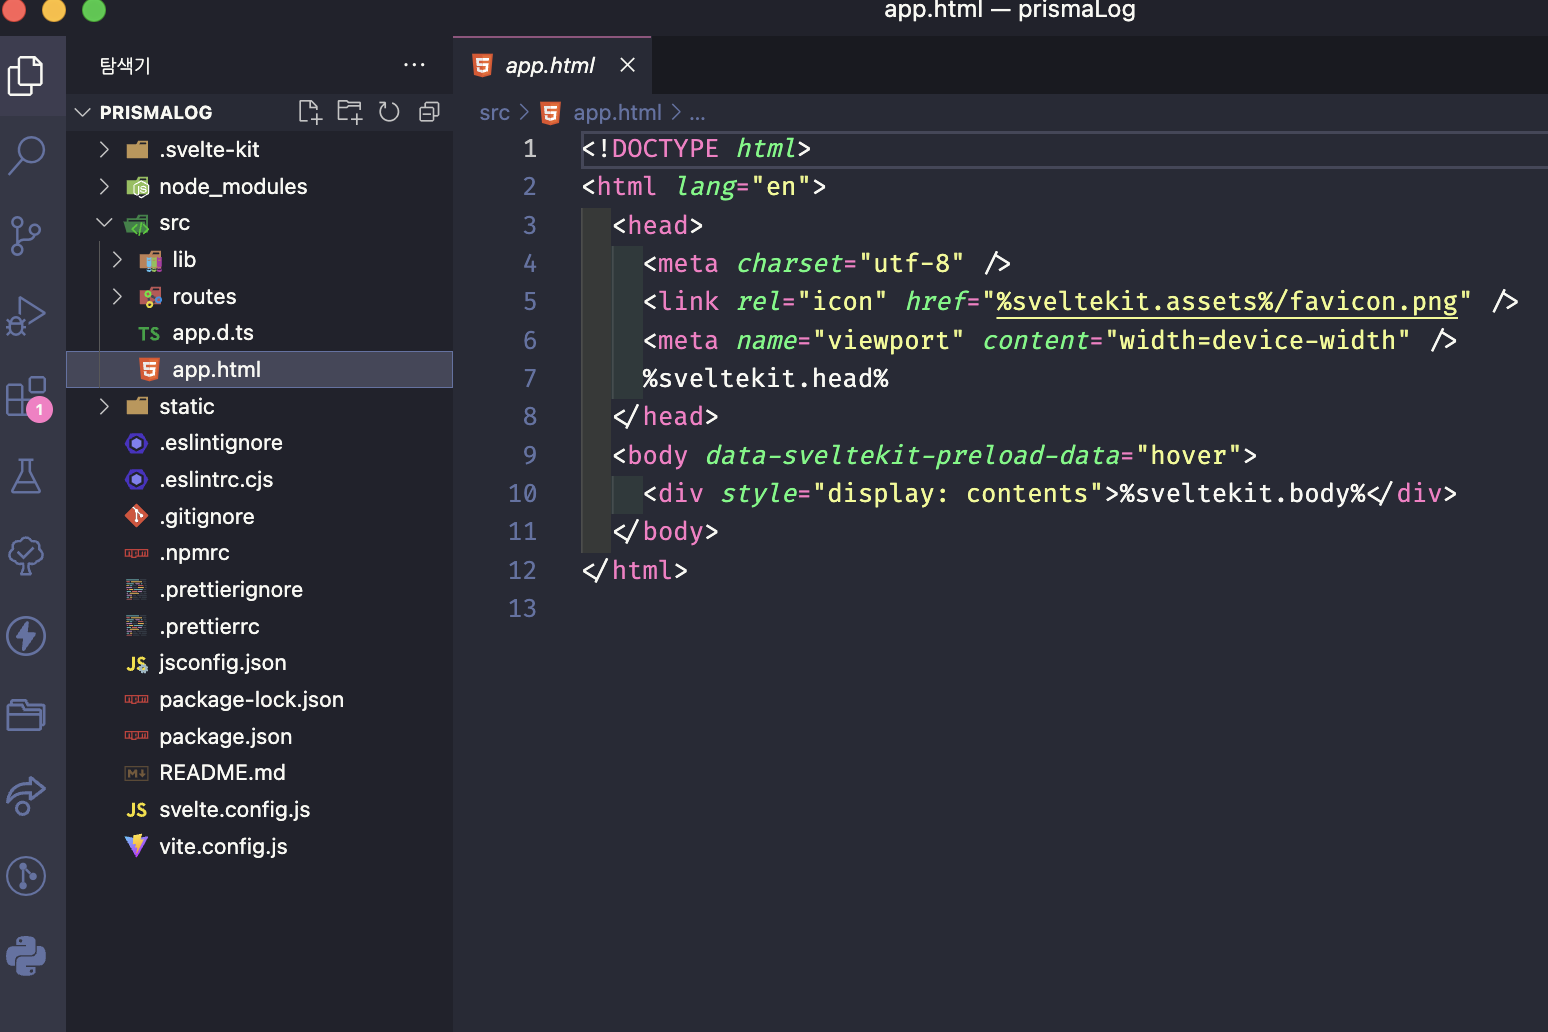Click the macOS green fullscreen button
This screenshot has width=1548, height=1032.
click(94, 10)
